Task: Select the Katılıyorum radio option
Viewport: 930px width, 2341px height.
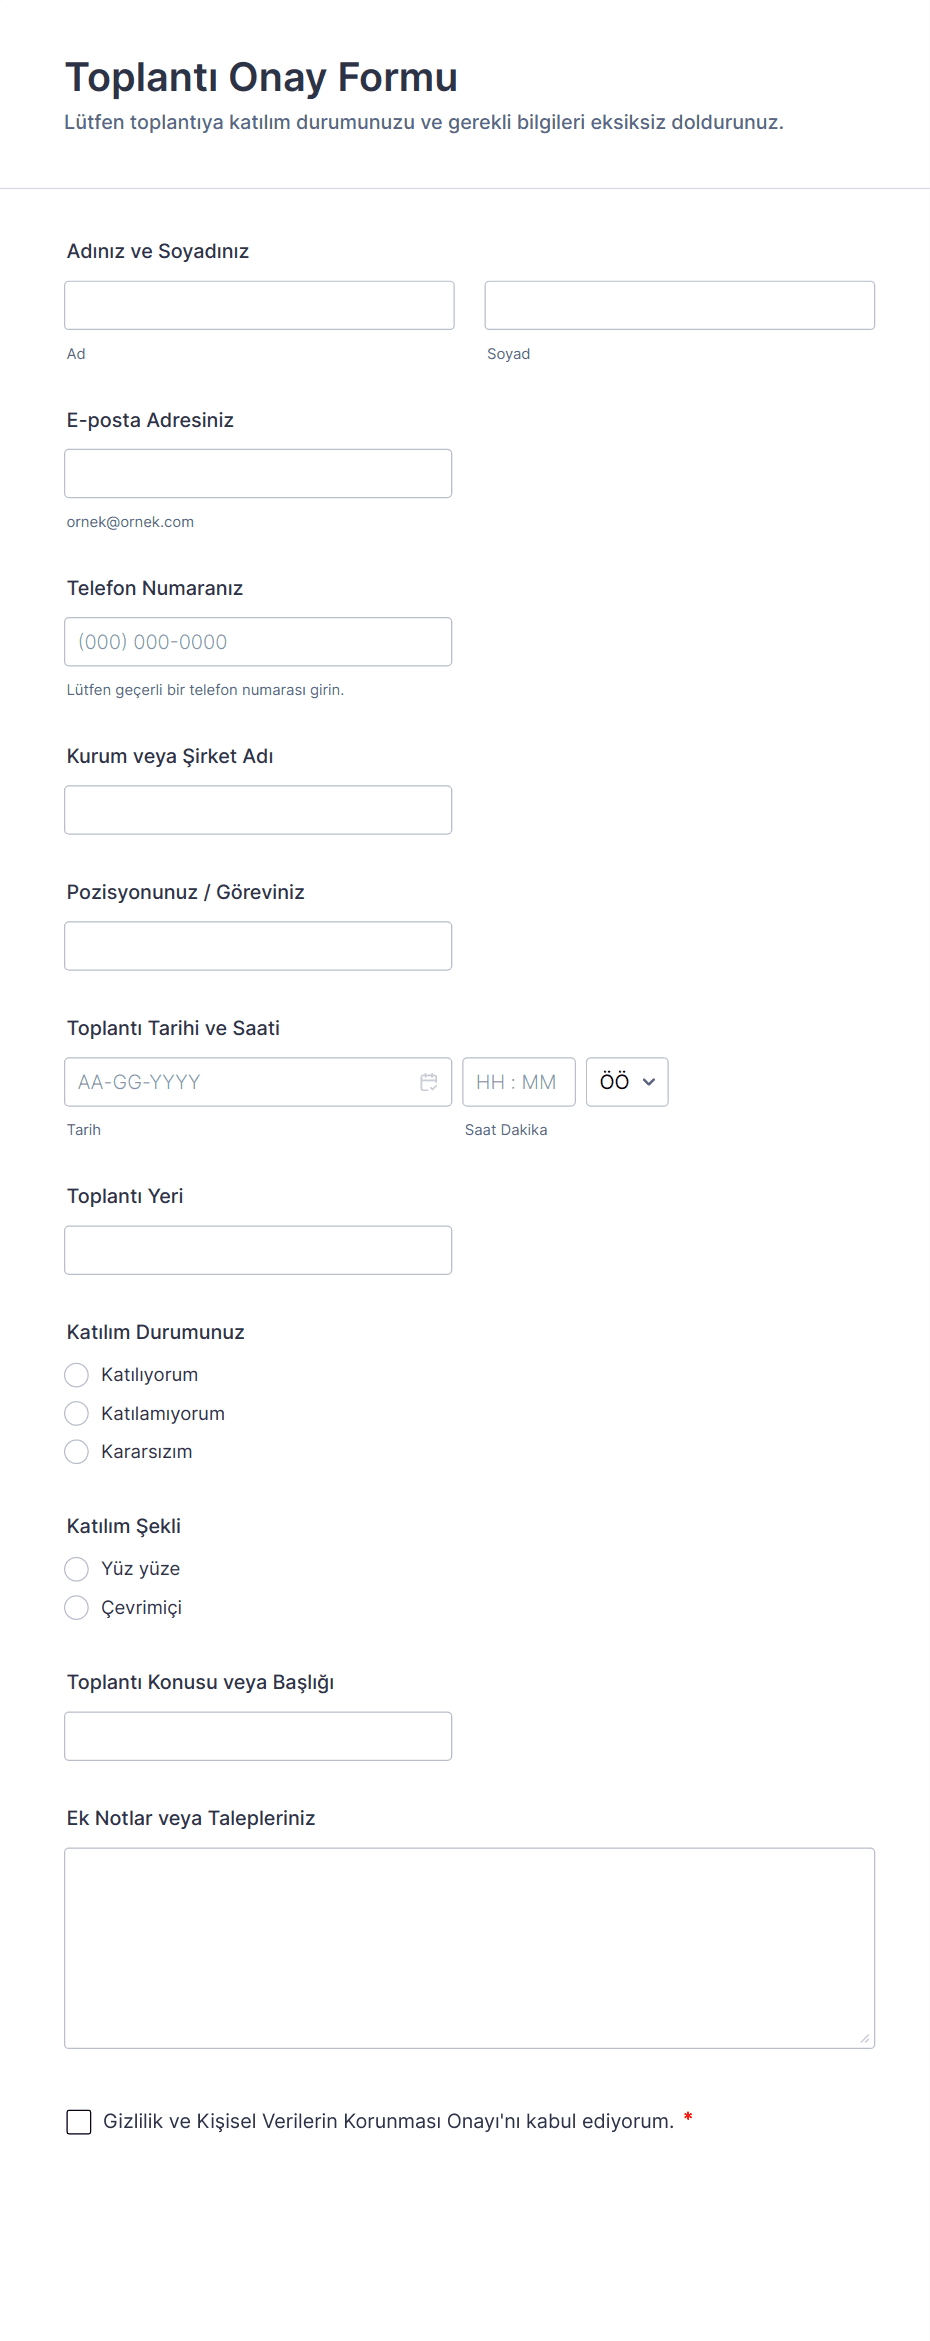Action: tap(77, 1375)
